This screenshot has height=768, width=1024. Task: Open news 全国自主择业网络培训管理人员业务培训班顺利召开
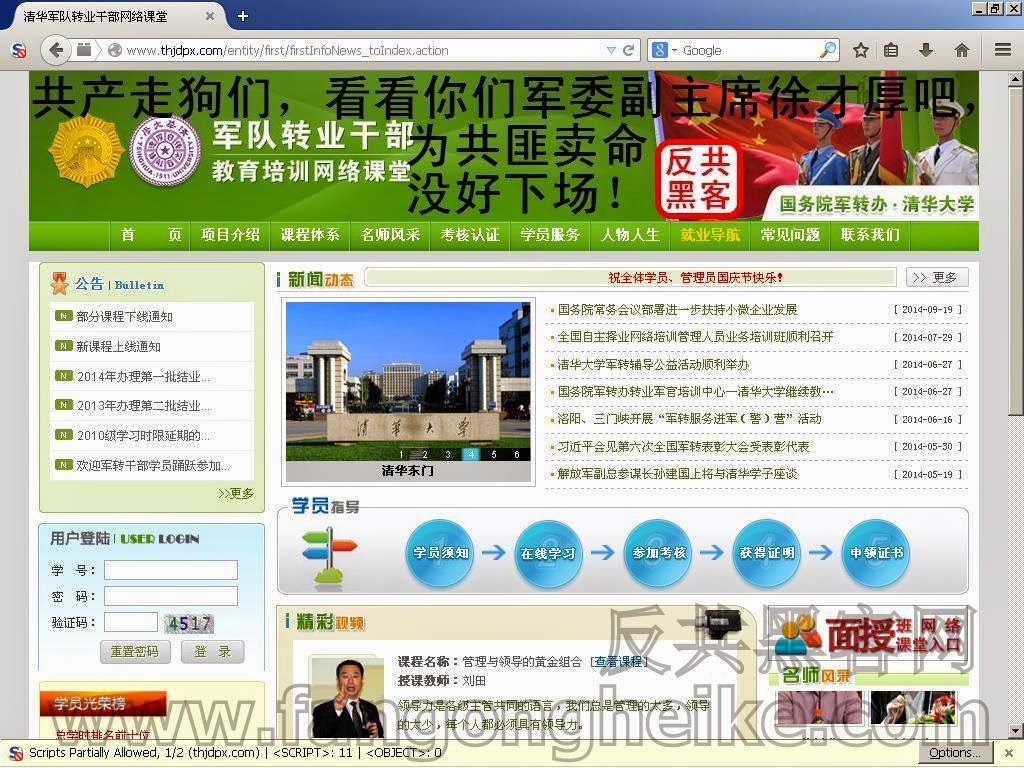(696, 337)
